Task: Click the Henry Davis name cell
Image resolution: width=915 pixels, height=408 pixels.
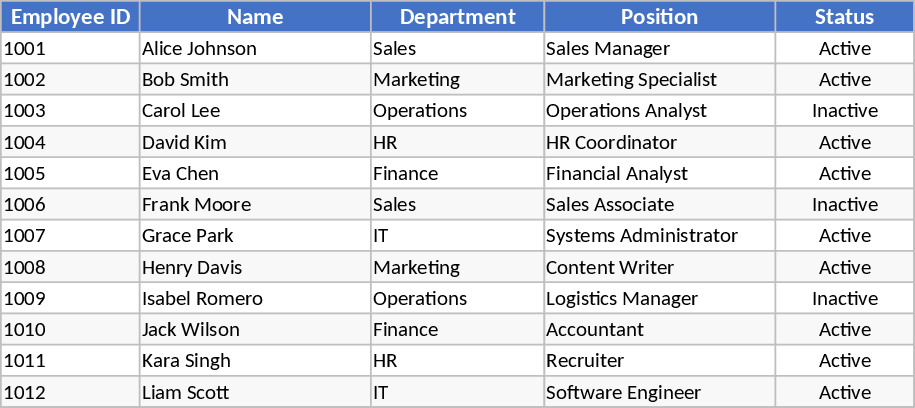Action: click(192, 267)
